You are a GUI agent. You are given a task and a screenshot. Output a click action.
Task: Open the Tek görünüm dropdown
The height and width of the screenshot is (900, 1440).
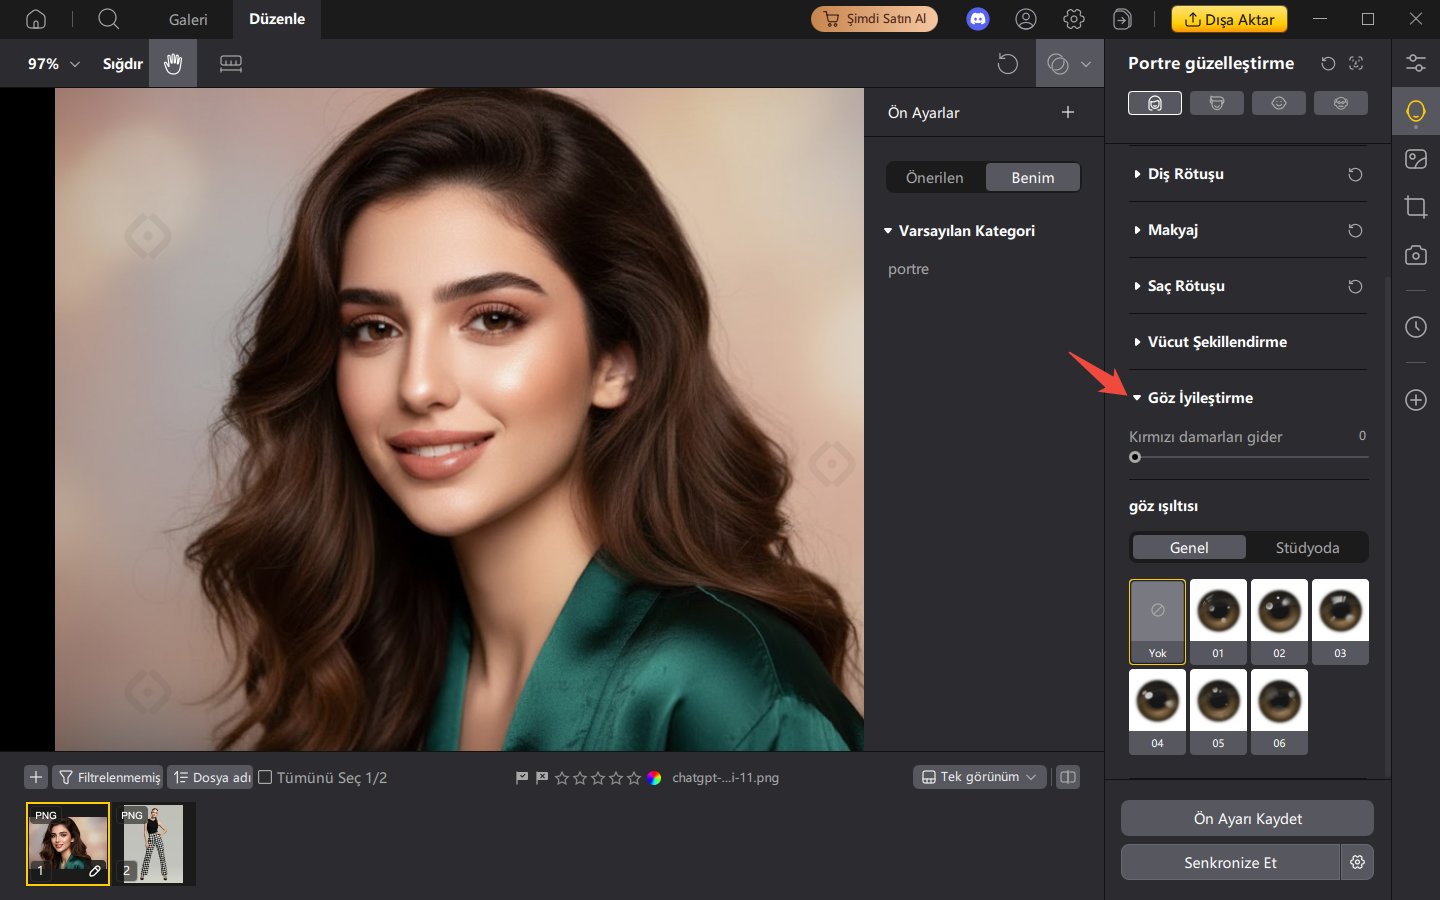pyautogui.click(x=978, y=776)
